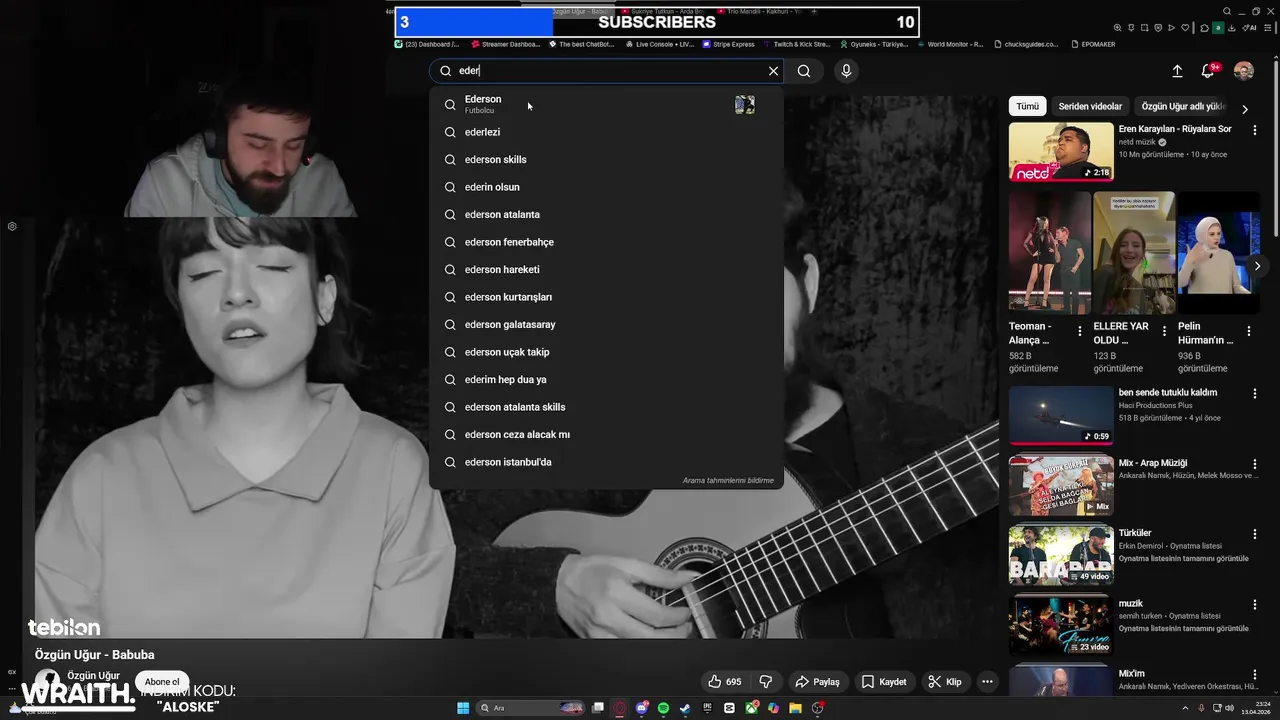1280x720 pixels.
Task: Open the three-dot more actions under the video
Action: coord(987,682)
